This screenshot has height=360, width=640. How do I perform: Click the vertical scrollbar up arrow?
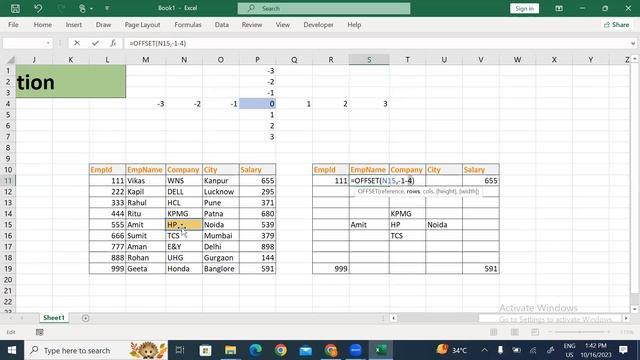point(635,59)
